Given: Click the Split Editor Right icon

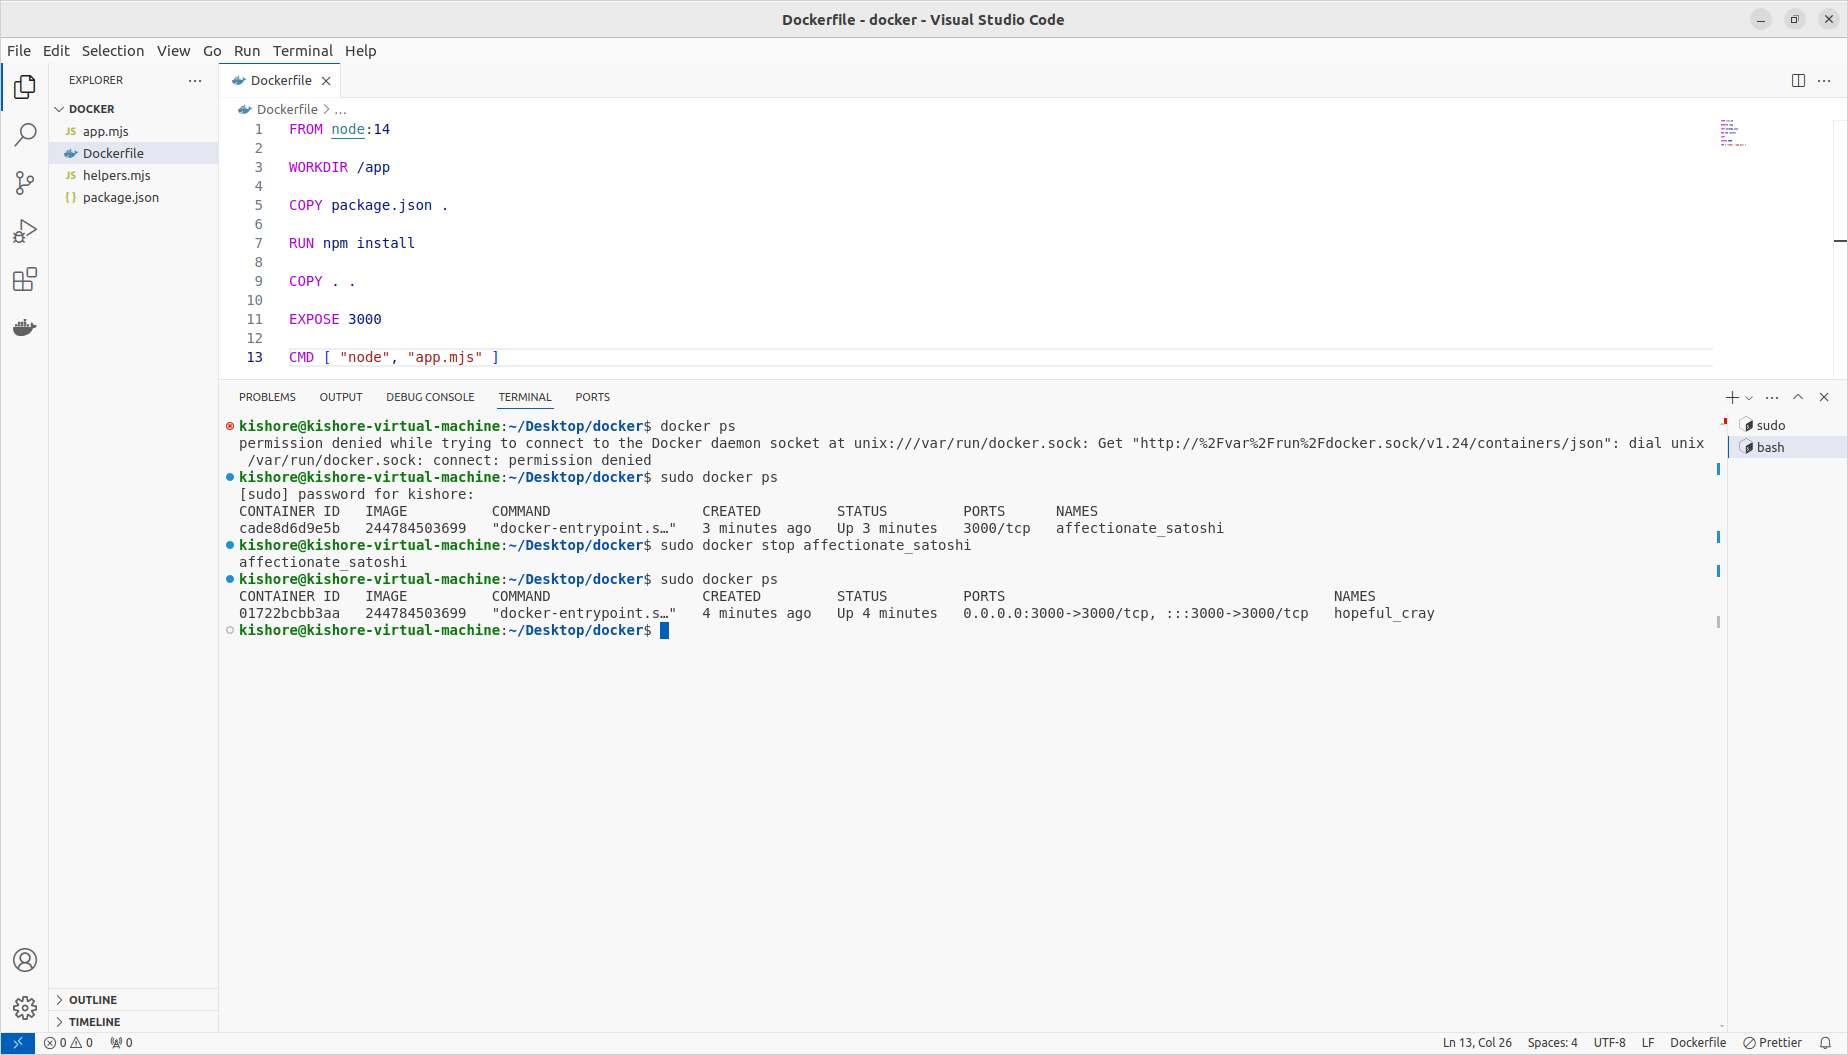Looking at the screenshot, I should 1798,81.
